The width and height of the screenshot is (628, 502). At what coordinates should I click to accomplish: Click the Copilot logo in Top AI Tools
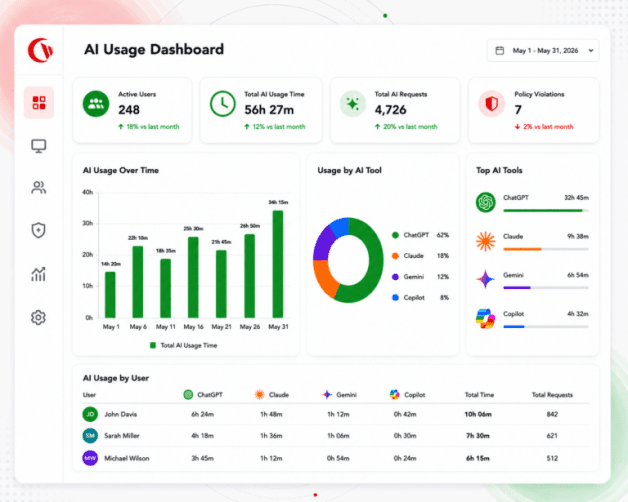[x=485, y=319]
